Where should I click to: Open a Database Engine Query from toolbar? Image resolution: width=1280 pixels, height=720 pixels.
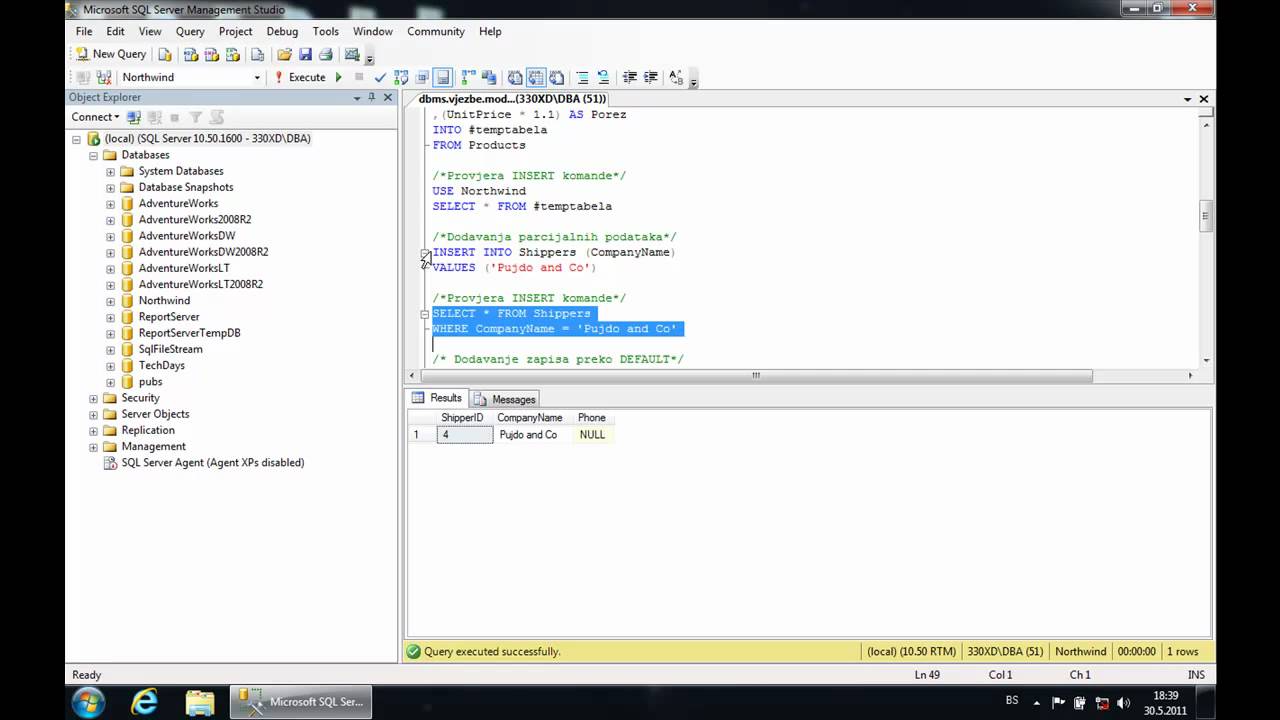point(165,54)
